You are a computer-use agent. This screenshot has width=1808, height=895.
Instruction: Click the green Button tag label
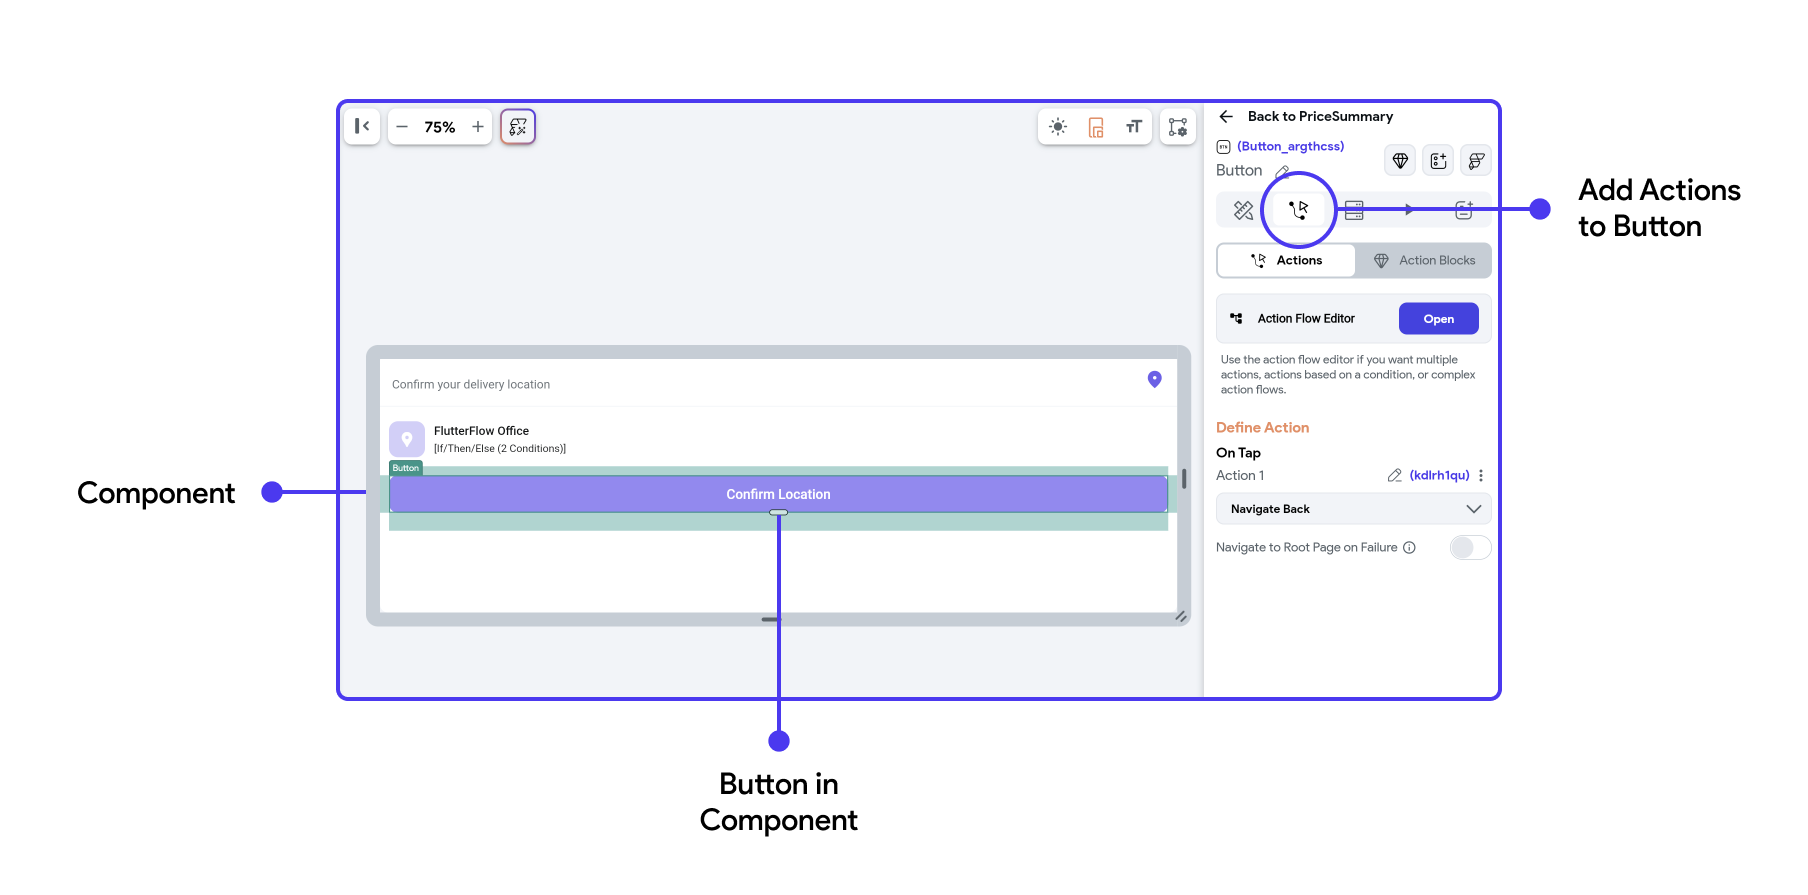(405, 468)
